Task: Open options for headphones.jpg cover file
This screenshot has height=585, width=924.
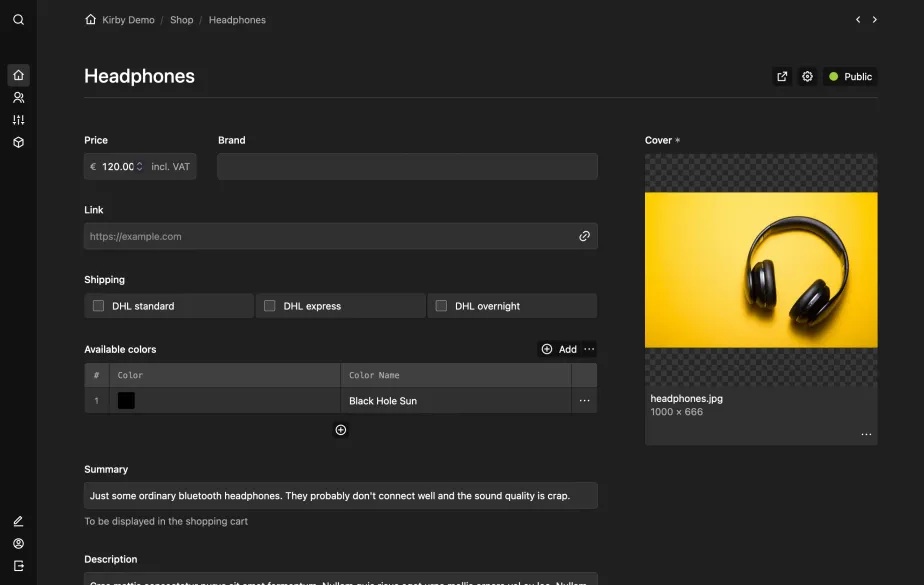Action: tap(866, 434)
